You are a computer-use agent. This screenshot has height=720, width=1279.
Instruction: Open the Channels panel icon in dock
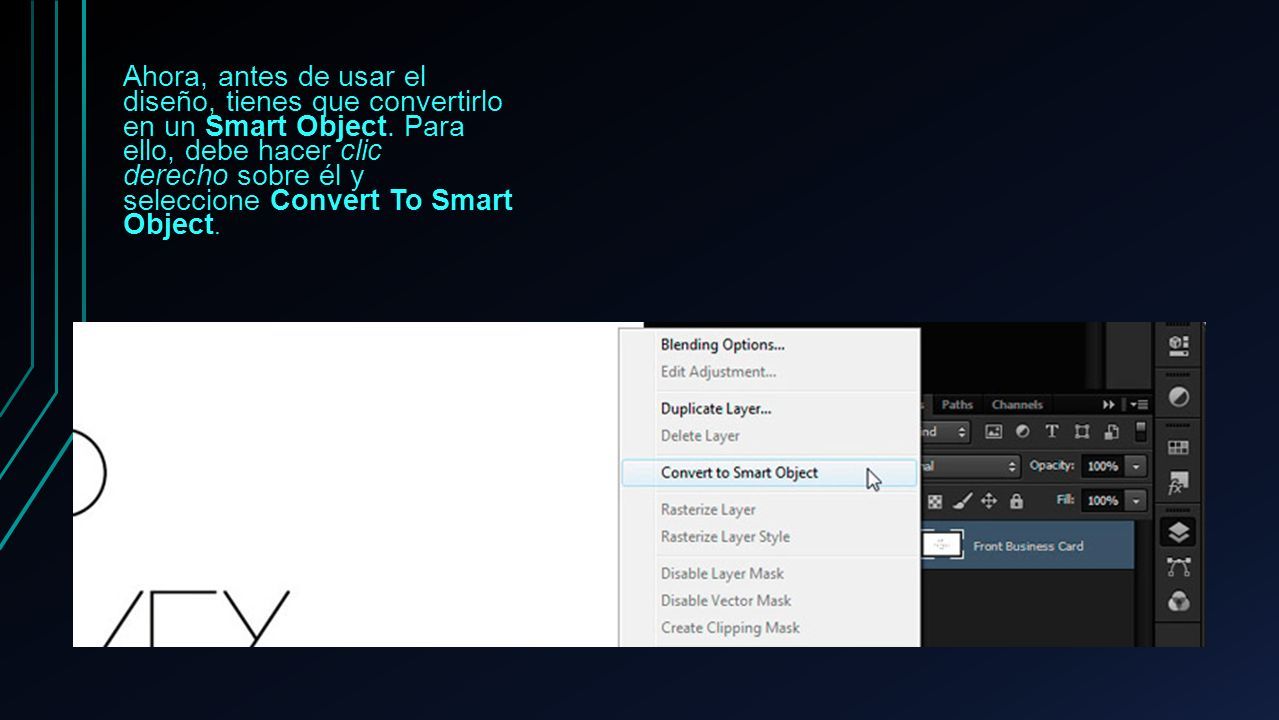(1179, 602)
